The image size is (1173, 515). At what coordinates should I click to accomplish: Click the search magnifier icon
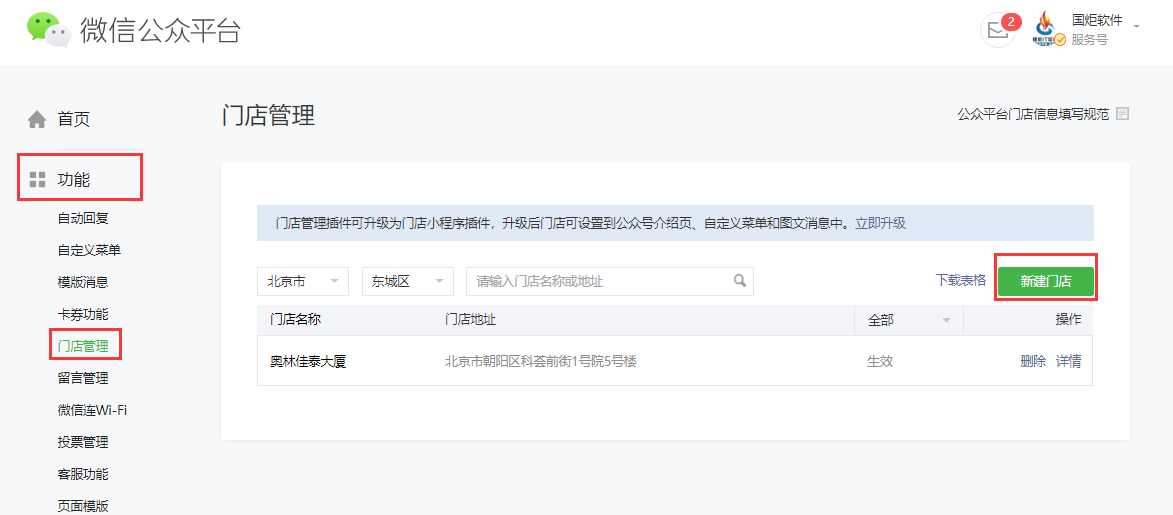pos(740,281)
